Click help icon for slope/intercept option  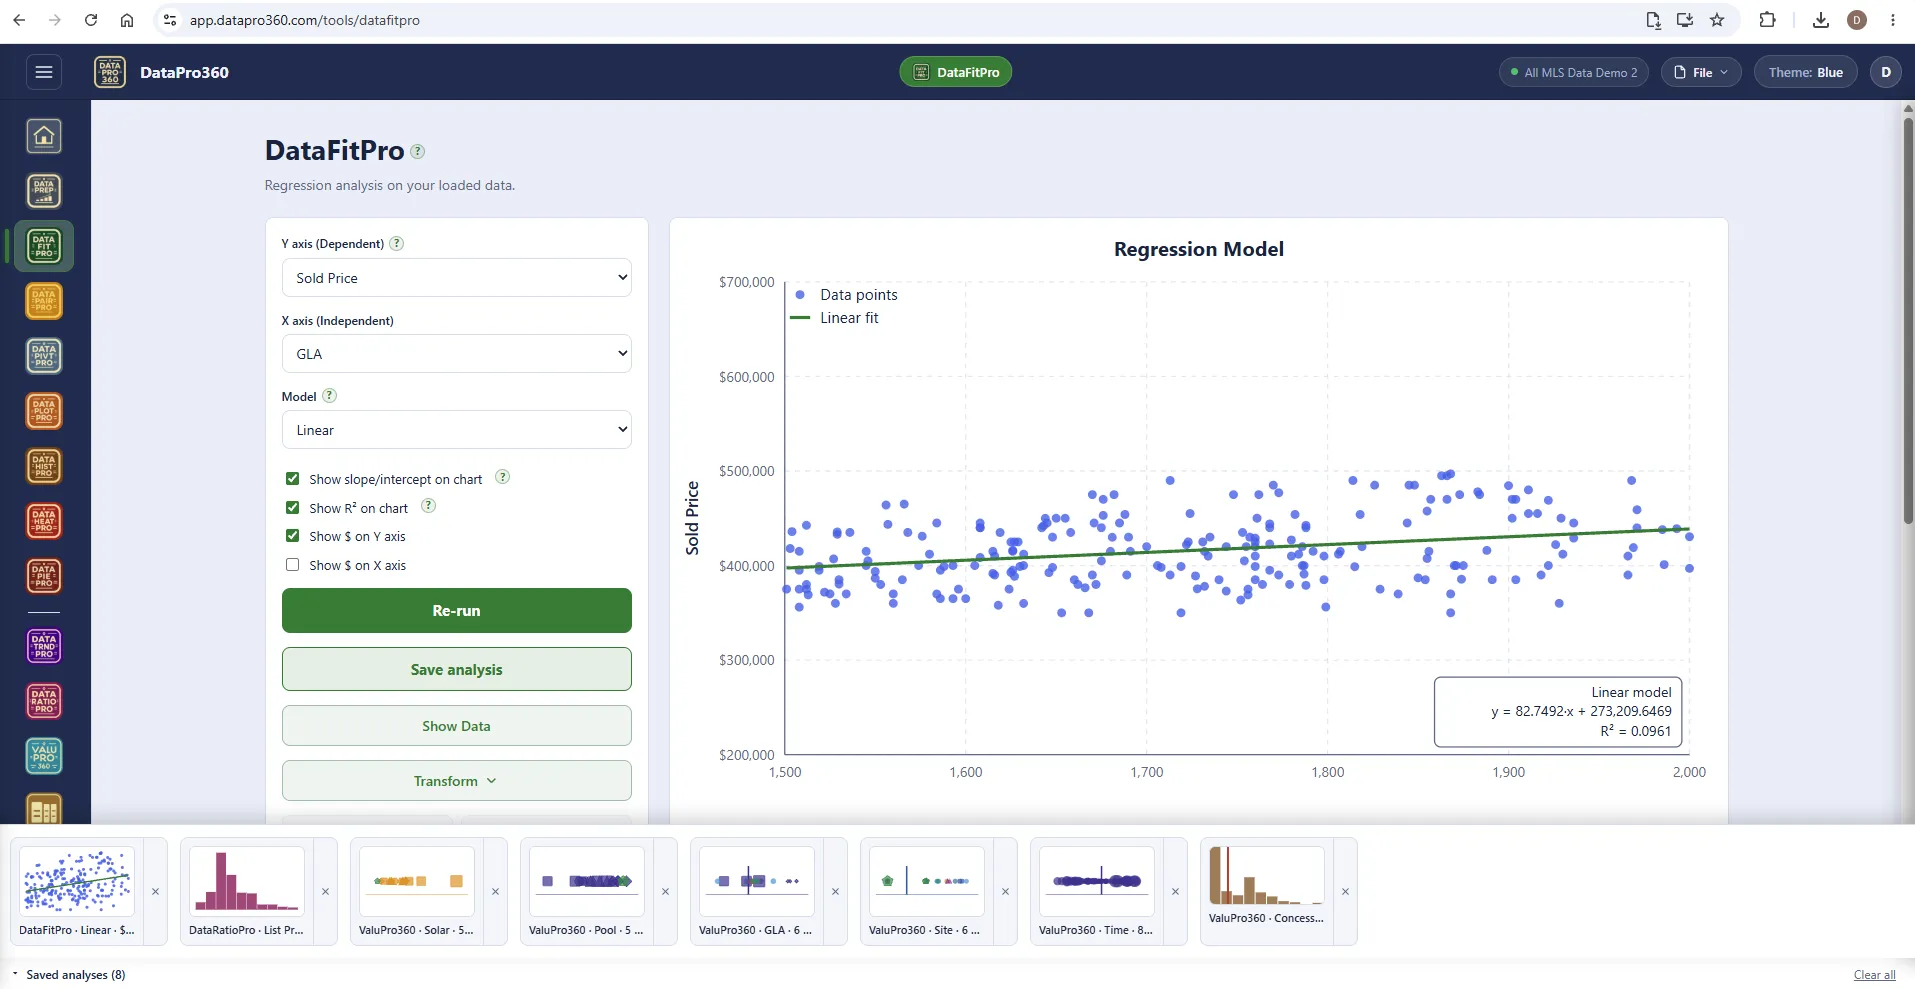pyautogui.click(x=503, y=477)
